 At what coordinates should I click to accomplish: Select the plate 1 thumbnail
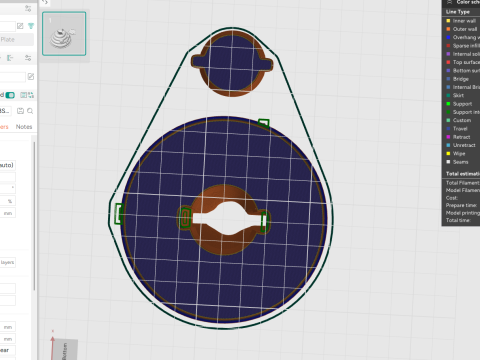tap(64, 33)
